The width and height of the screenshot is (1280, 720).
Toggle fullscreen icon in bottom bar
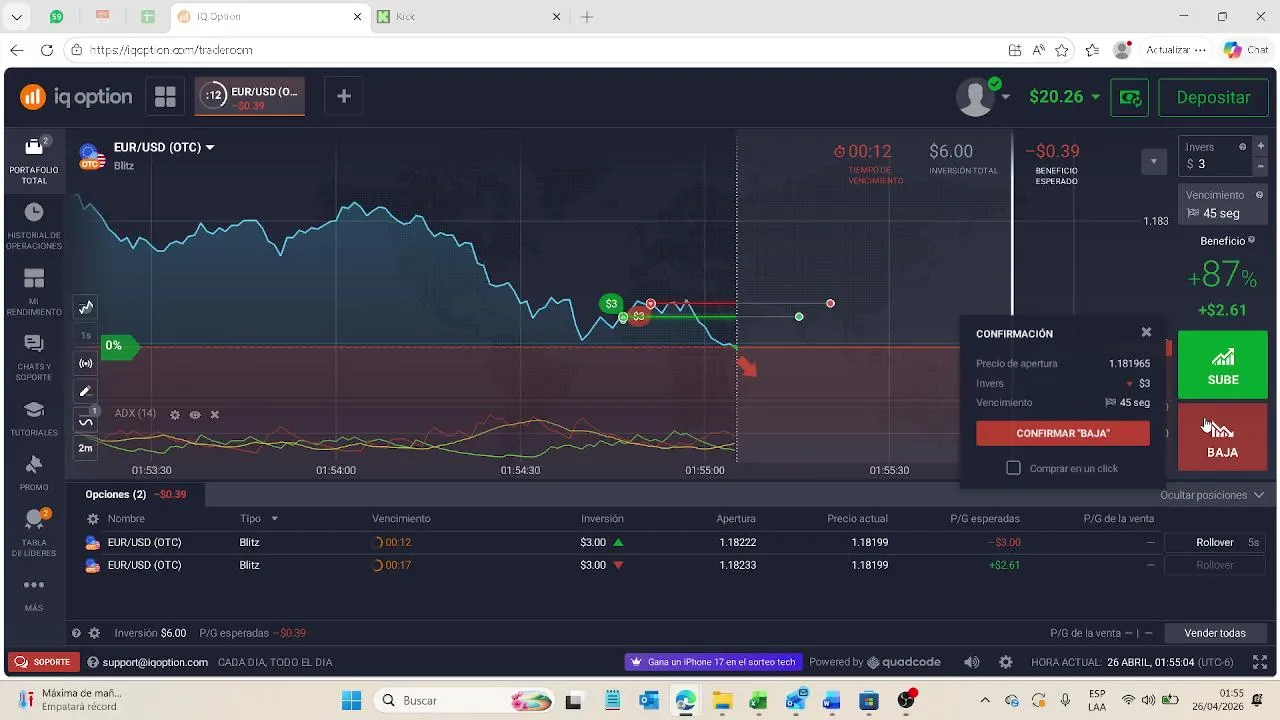click(1260, 662)
